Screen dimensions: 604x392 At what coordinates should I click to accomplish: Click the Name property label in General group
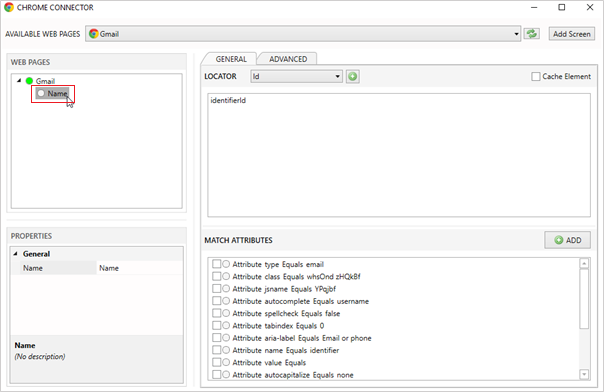pos(33,268)
